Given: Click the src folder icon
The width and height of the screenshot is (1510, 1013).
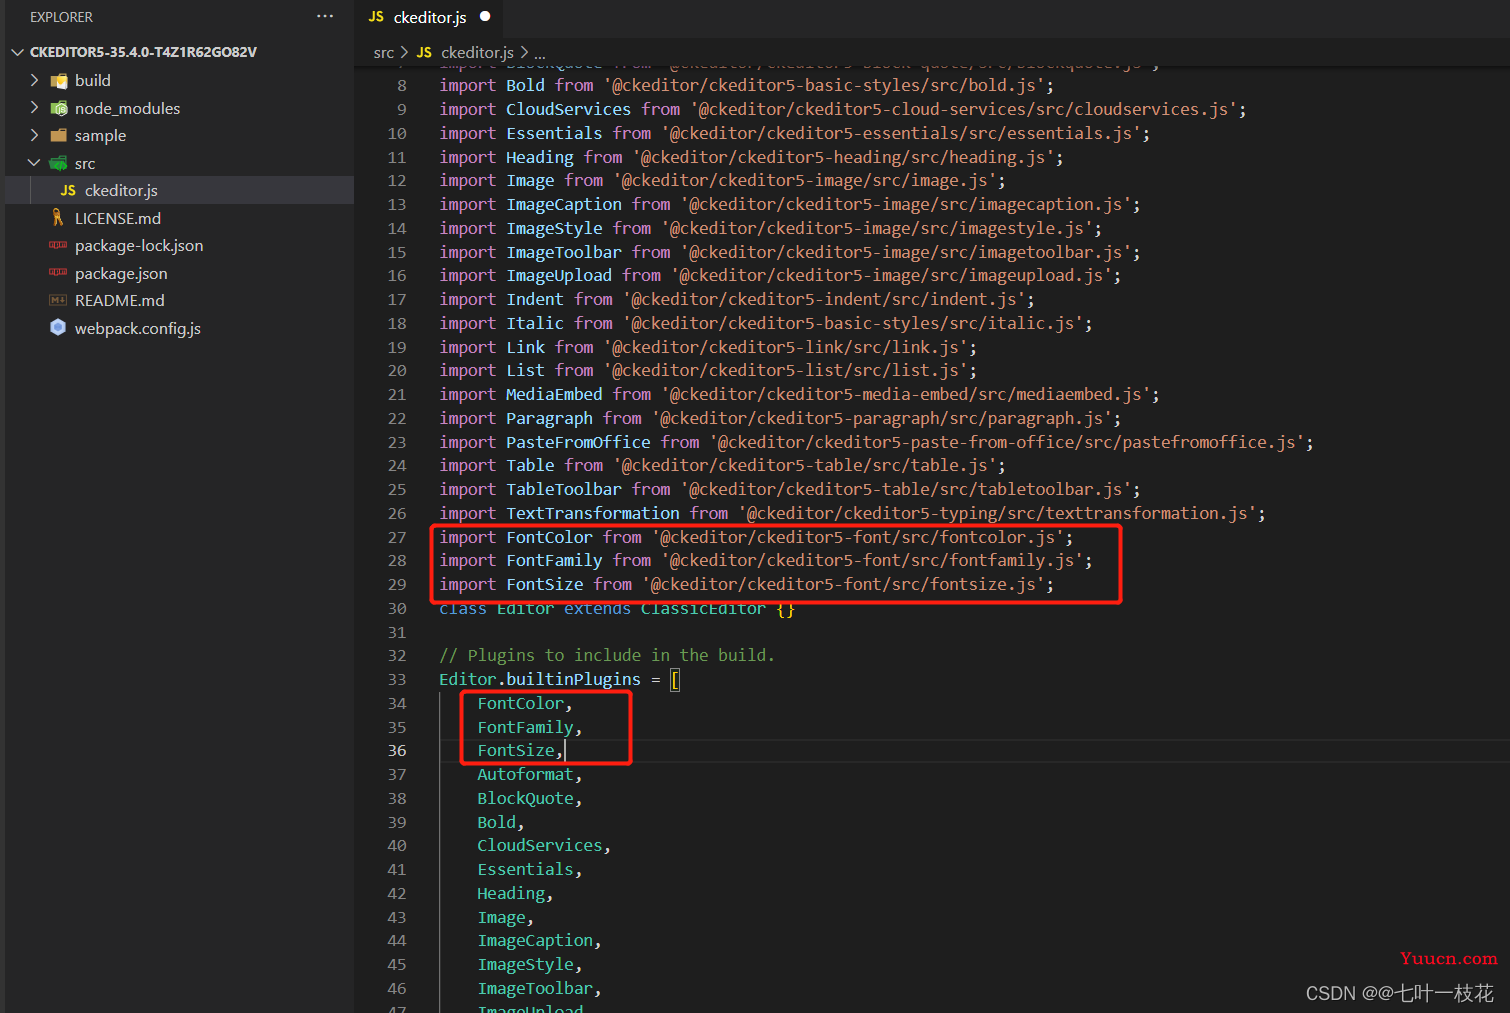Looking at the screenshot, I should (x=59, y=163).
